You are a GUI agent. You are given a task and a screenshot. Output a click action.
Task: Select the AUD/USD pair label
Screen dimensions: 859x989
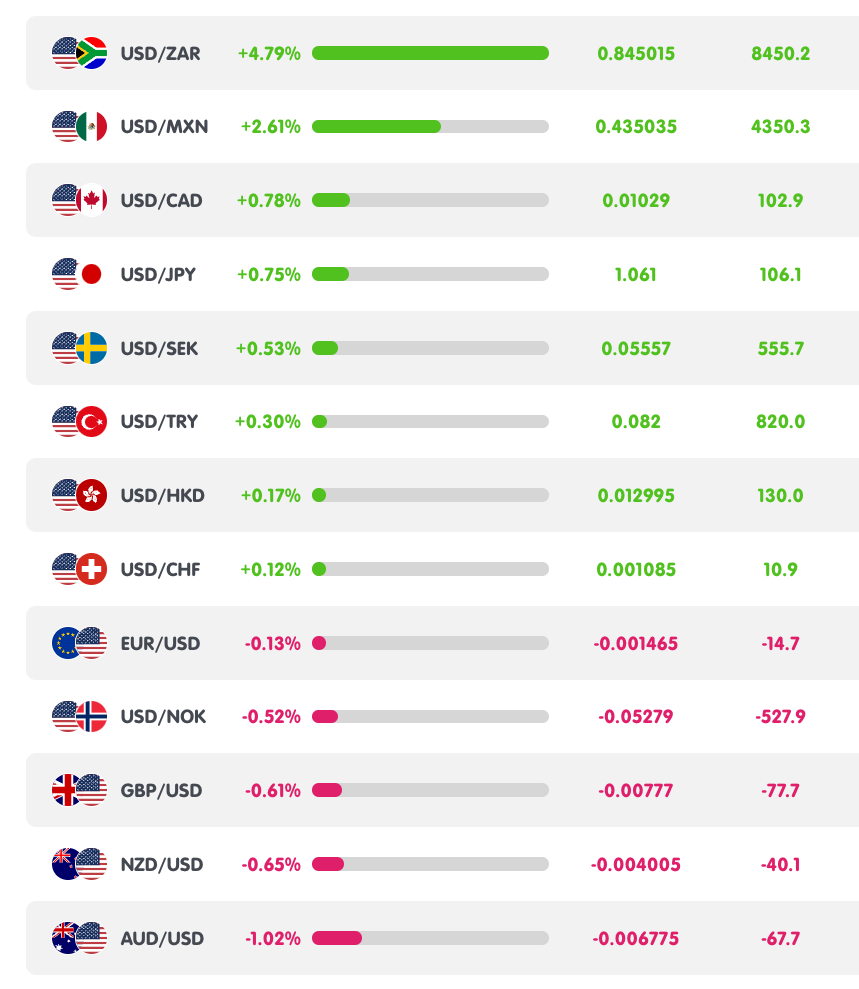pos(162,938)
